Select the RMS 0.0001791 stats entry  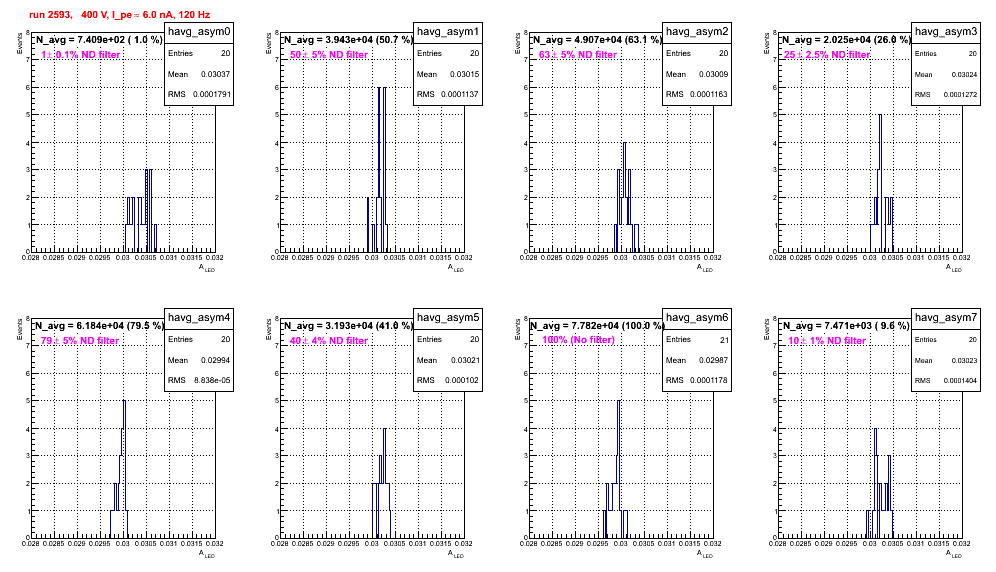point(199,94)
